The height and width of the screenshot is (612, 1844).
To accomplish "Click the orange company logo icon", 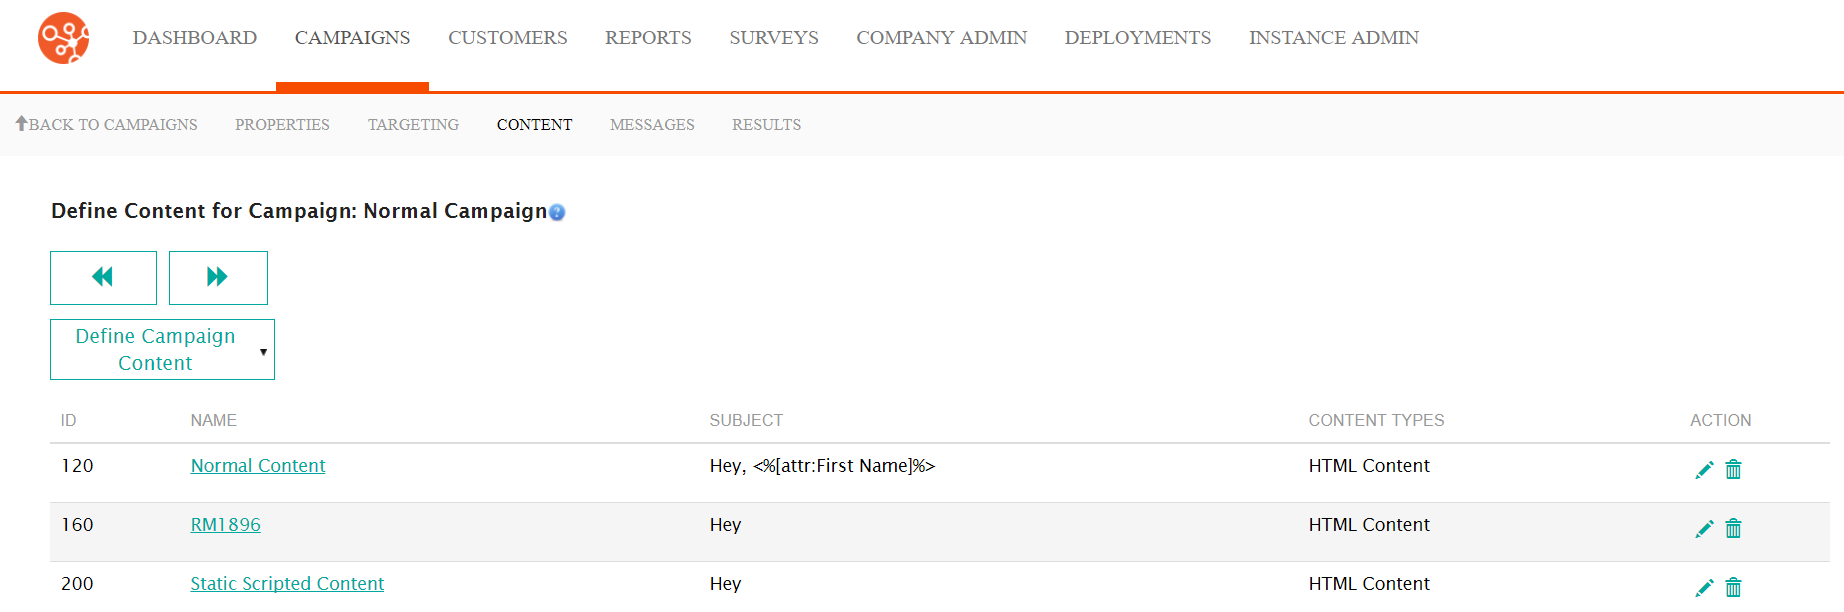I will coord(64,38).
